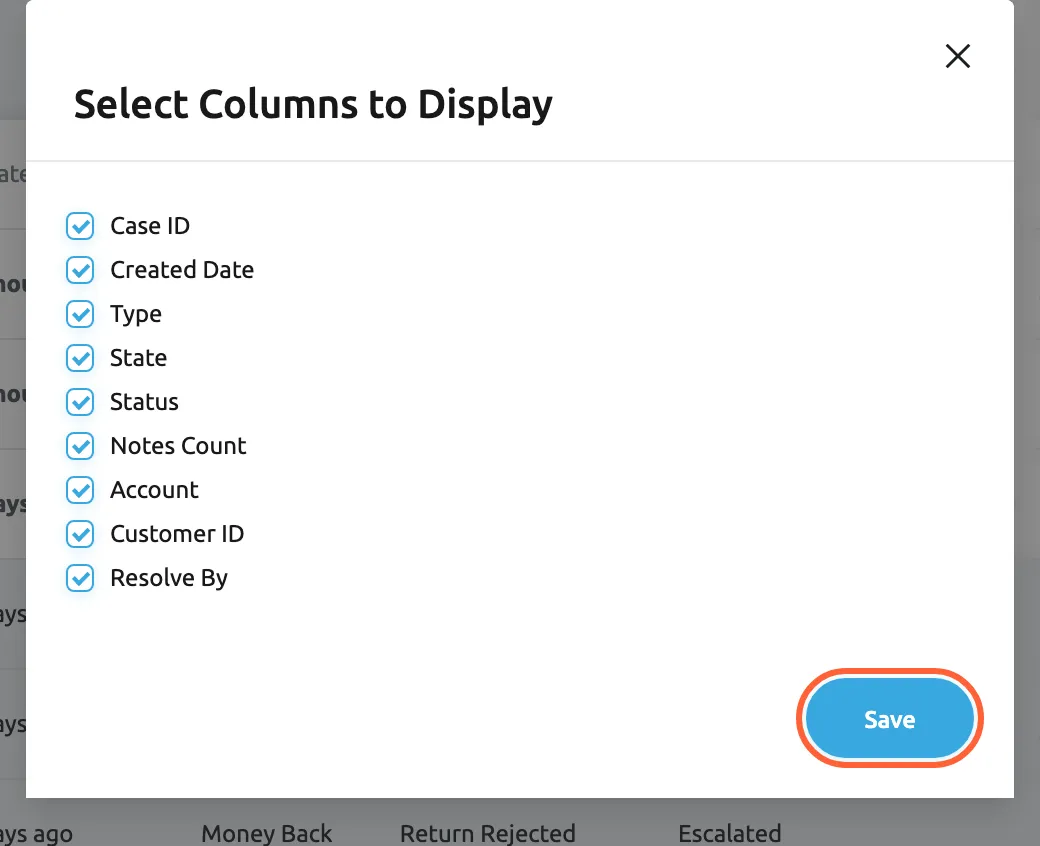Click the State label text

[x=138, y=358]
